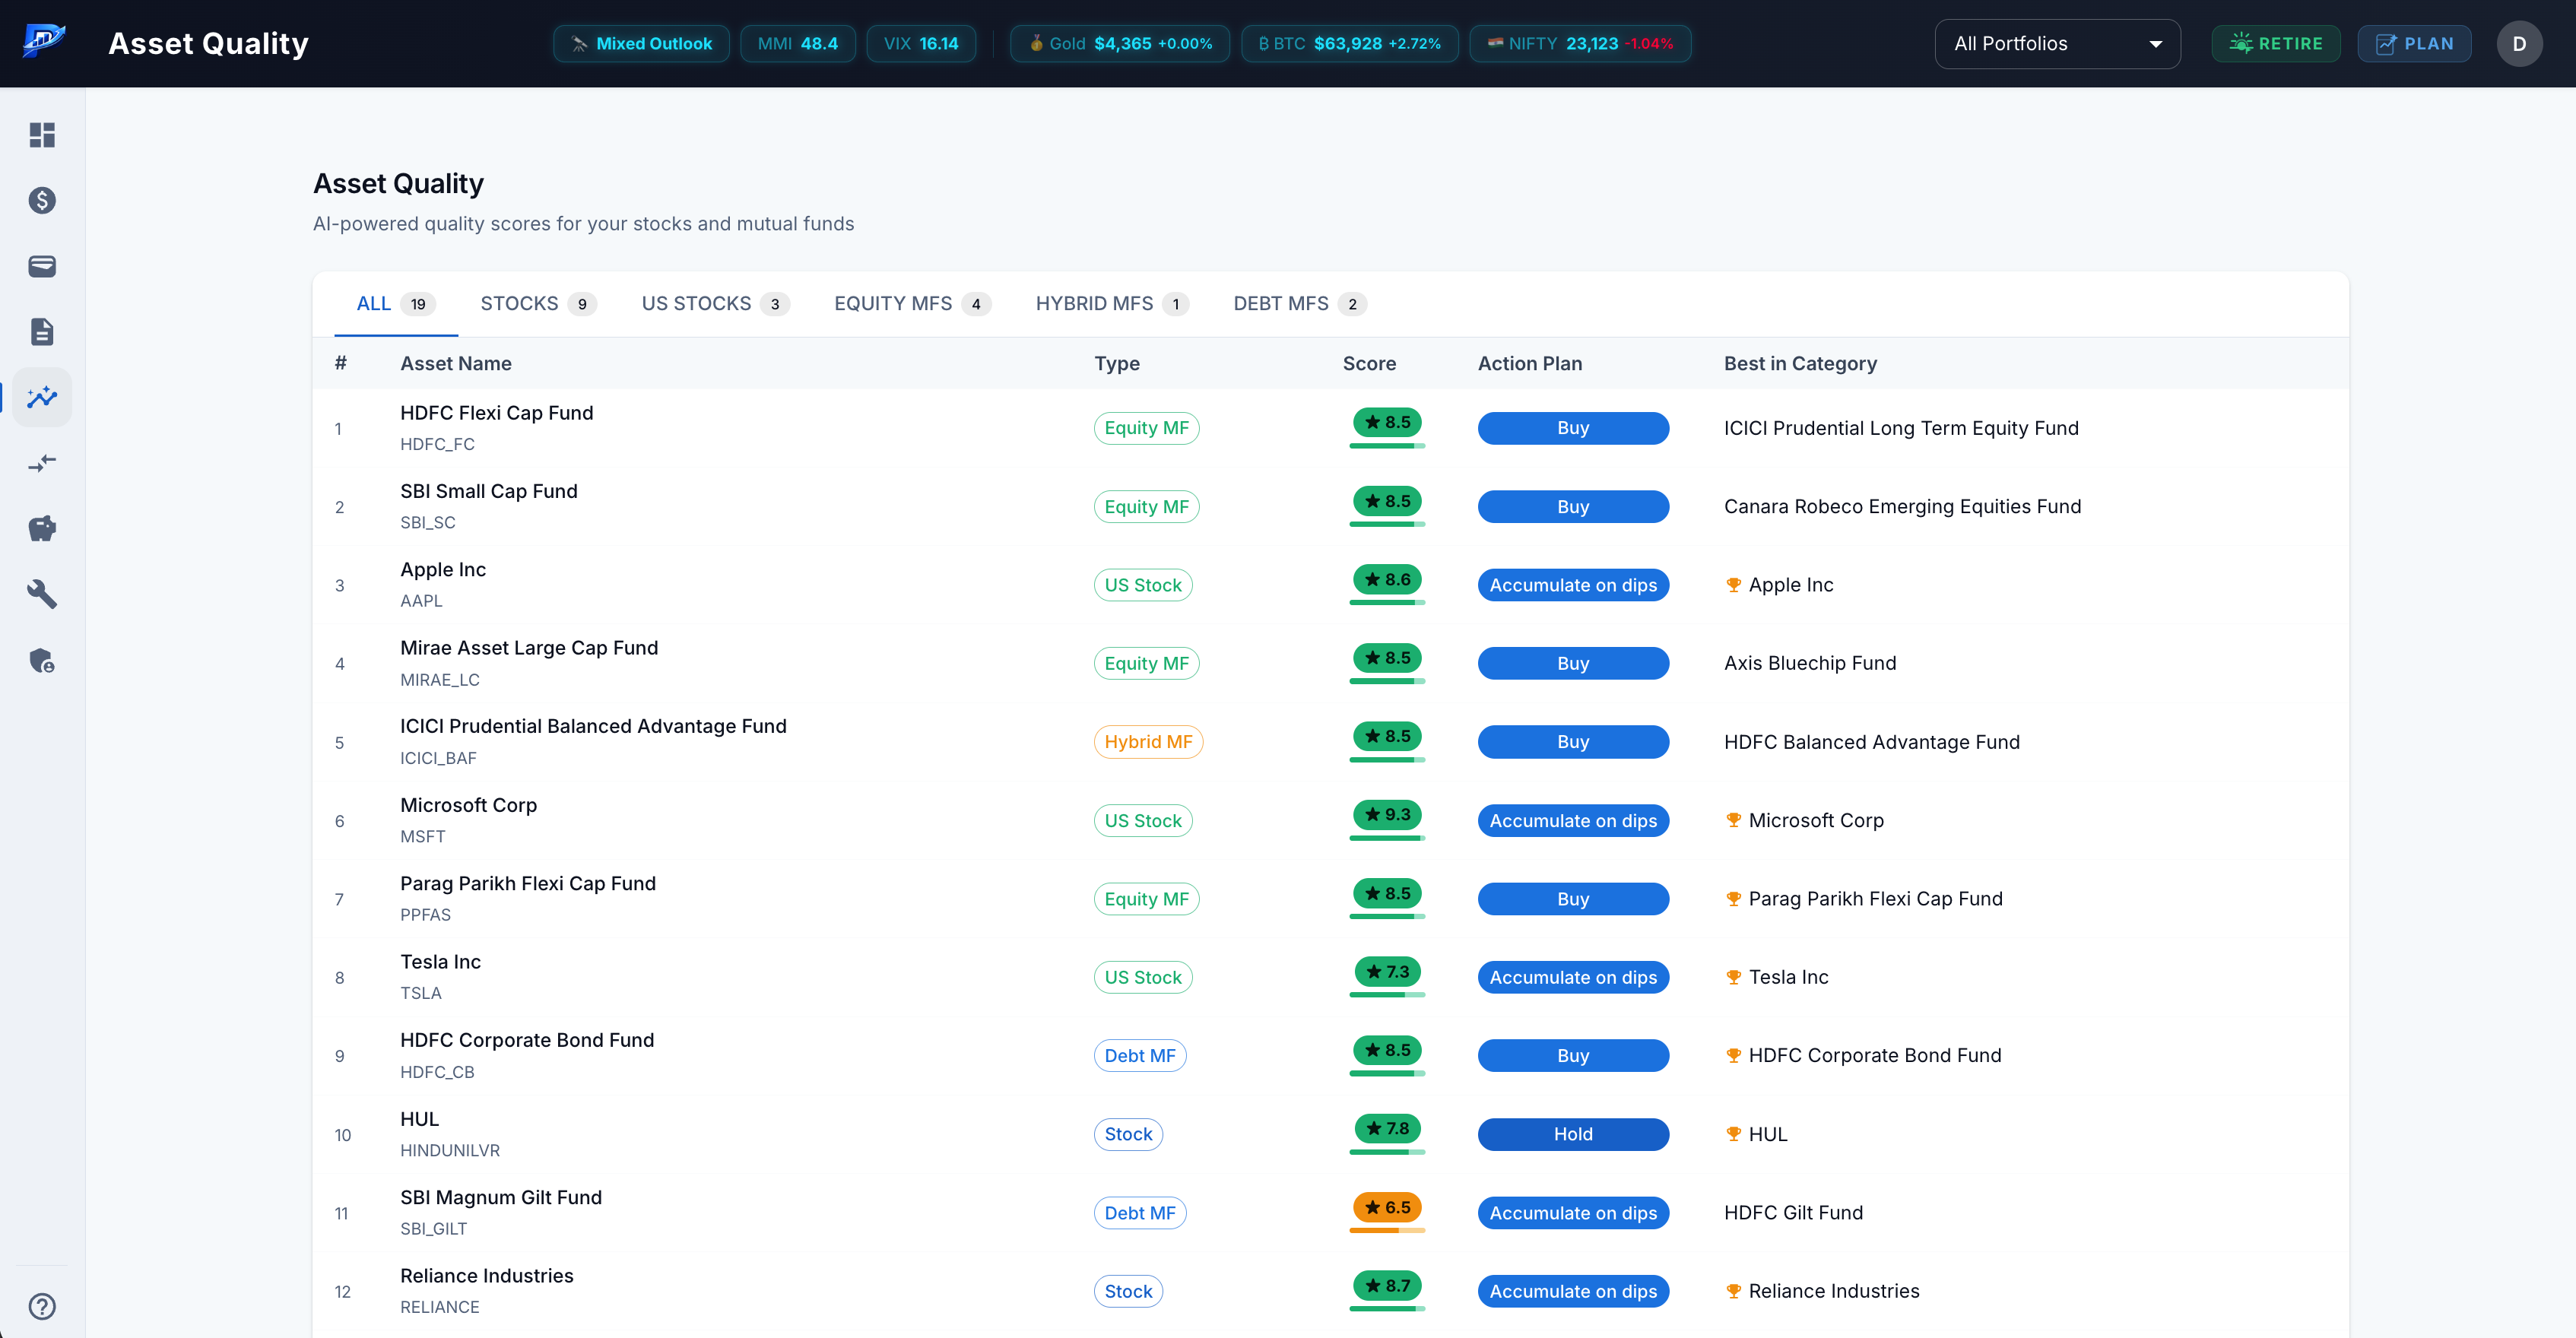Image resolution: width=2576 pixels, height=1338 pixels.
Task: Switch to the EQUITY MFS tab
Action: point(912,303)
